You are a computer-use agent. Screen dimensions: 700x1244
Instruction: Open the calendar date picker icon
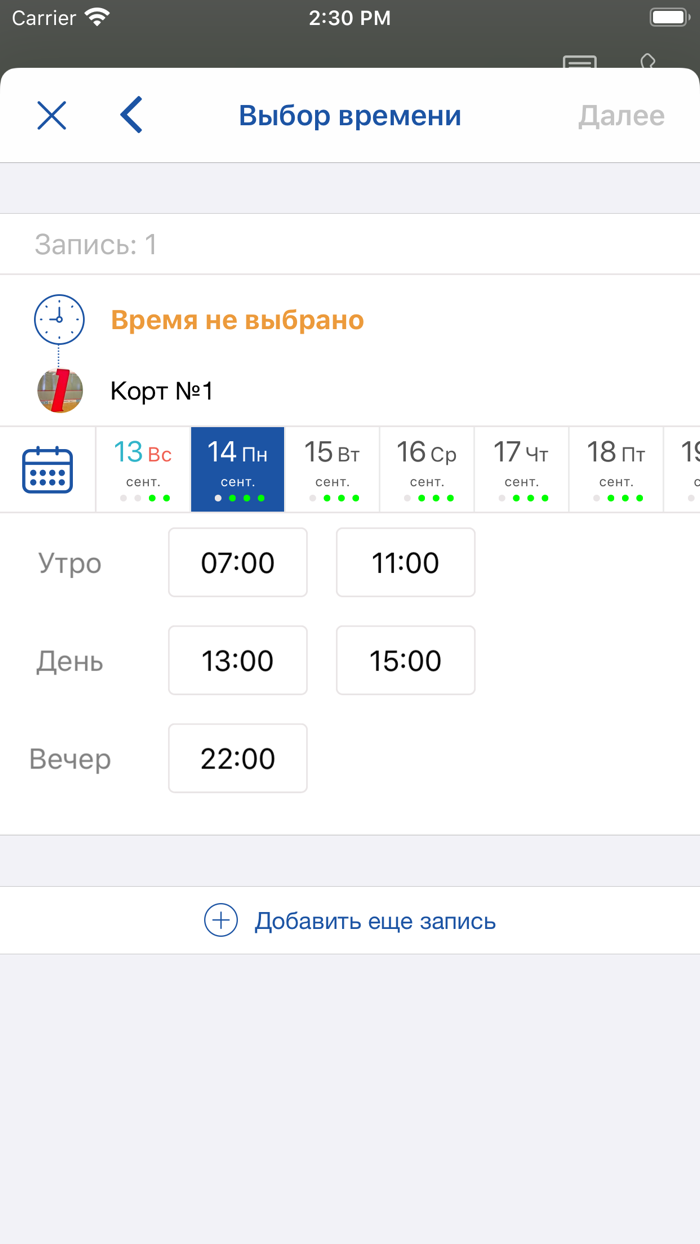(47, 470)
